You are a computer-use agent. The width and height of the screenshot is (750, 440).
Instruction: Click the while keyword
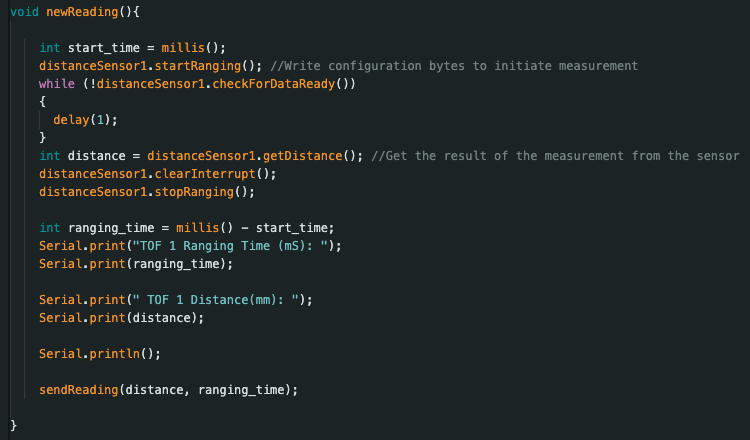(x=56, y=84)
